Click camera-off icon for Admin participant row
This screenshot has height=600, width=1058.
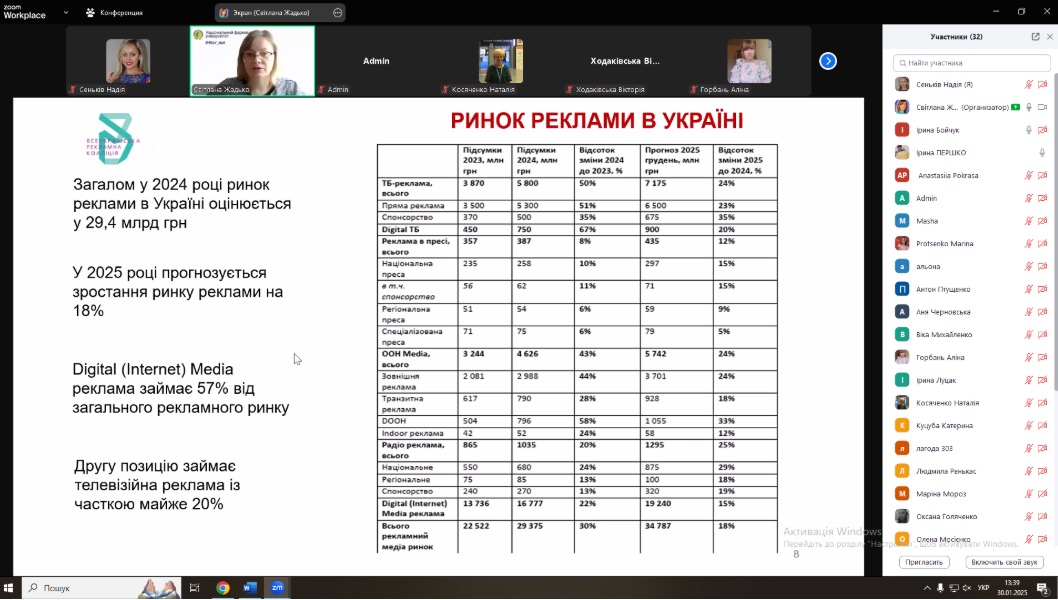pyautogui.click(x=1042, y=198)
